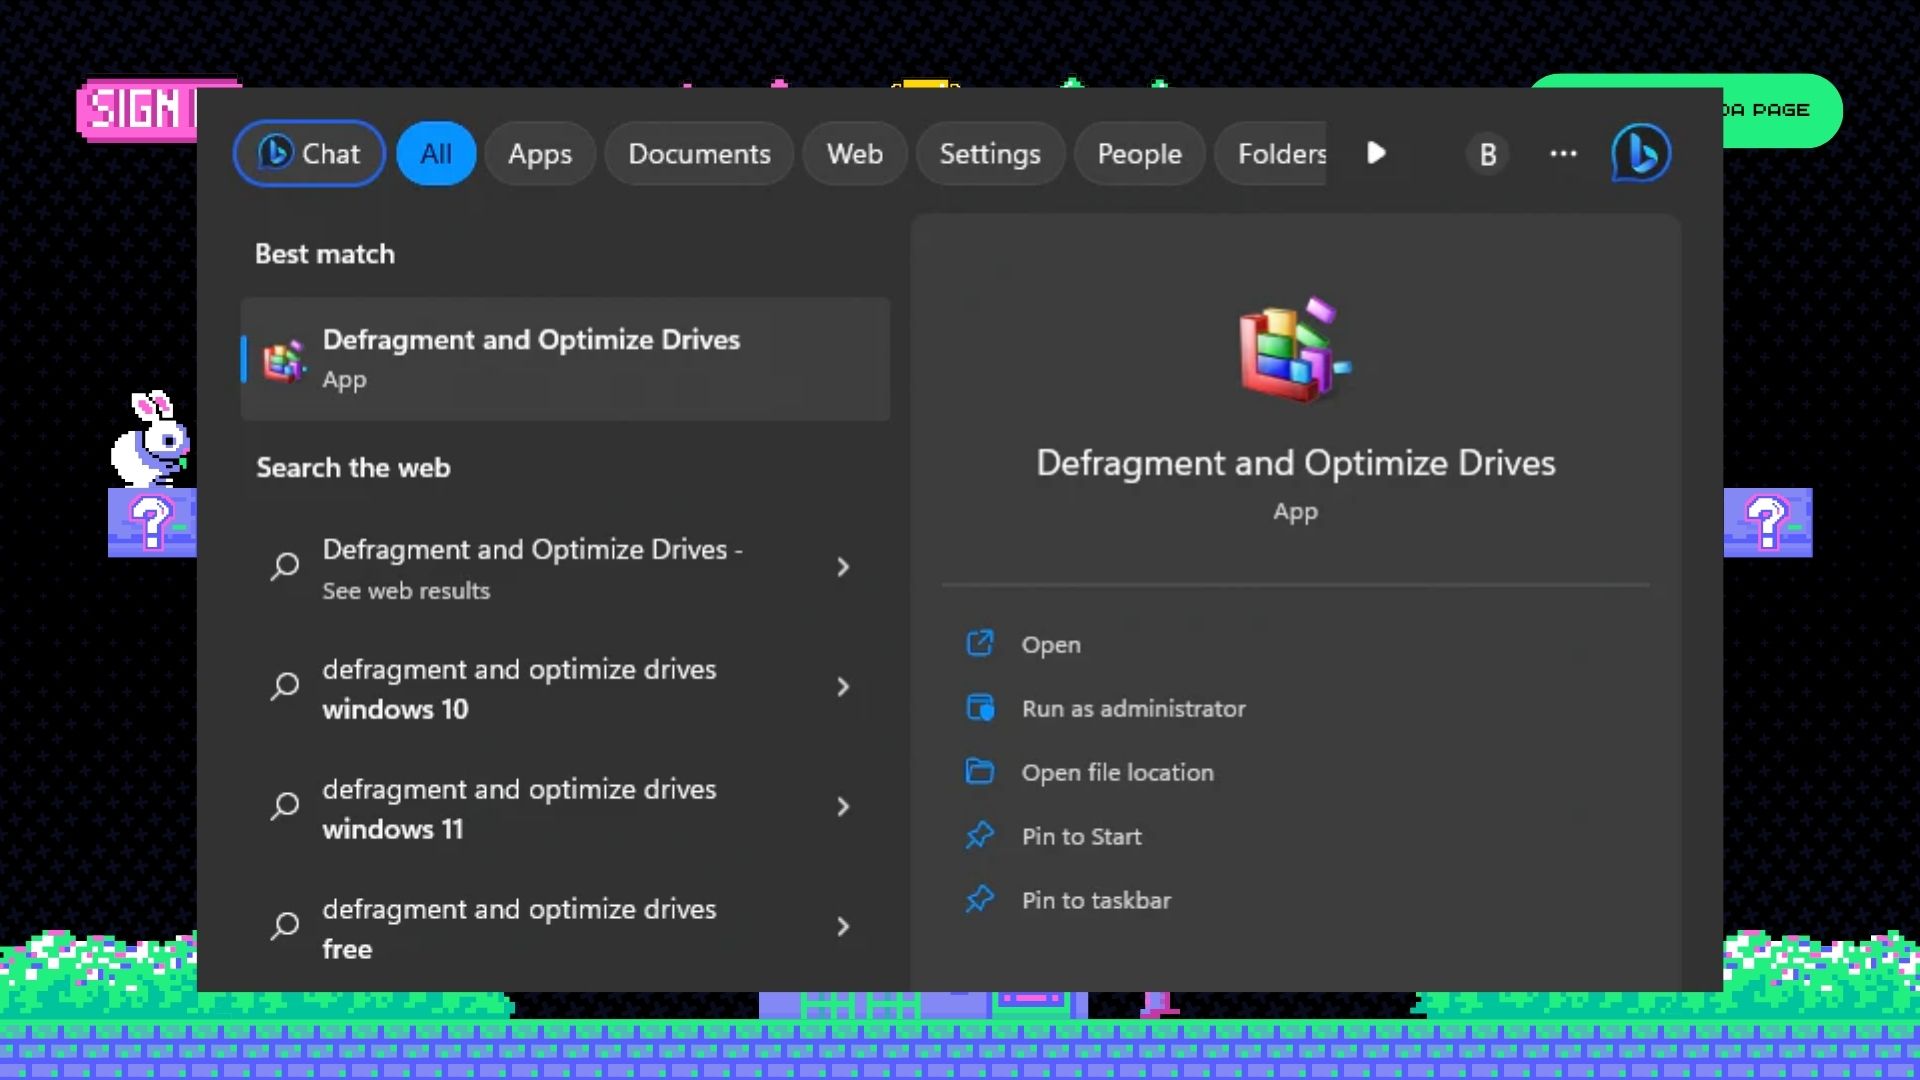1920x1080 pixels.
Task: Select the Web filter tab
Action: tap(855, 154)
